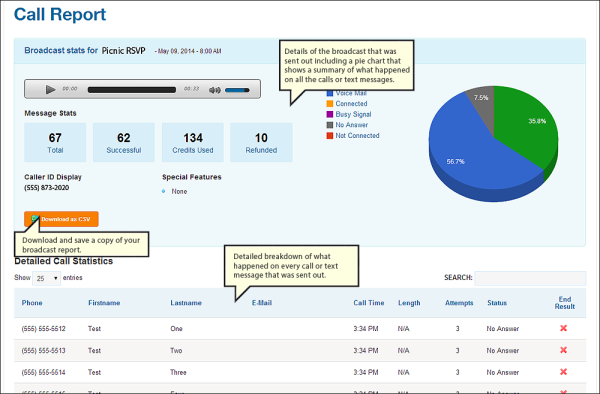This screenshot has width=600, height=394.
Task: Sort table by Attempts column
Action: (459, 303)
